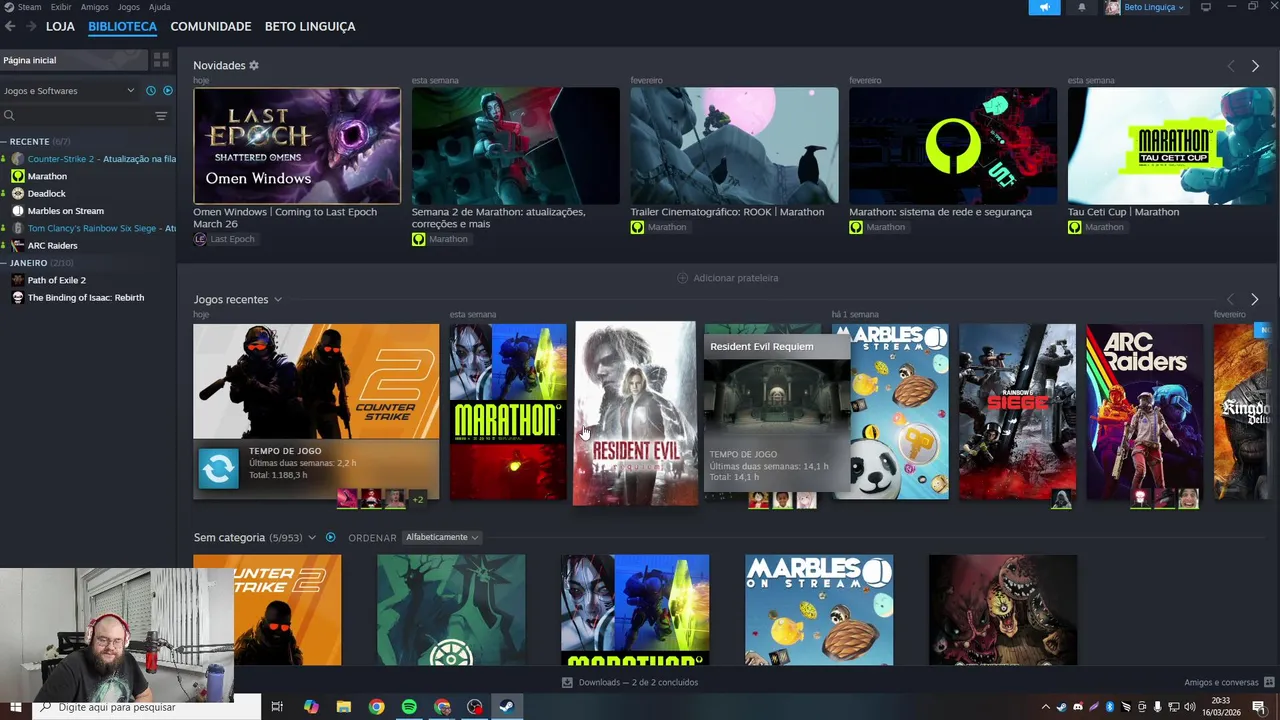Viewport: 1280px width, 720px height.
Task: Switch to the COMUNIDADE tab
Action: pyautogui.click(x=210, y=26)
